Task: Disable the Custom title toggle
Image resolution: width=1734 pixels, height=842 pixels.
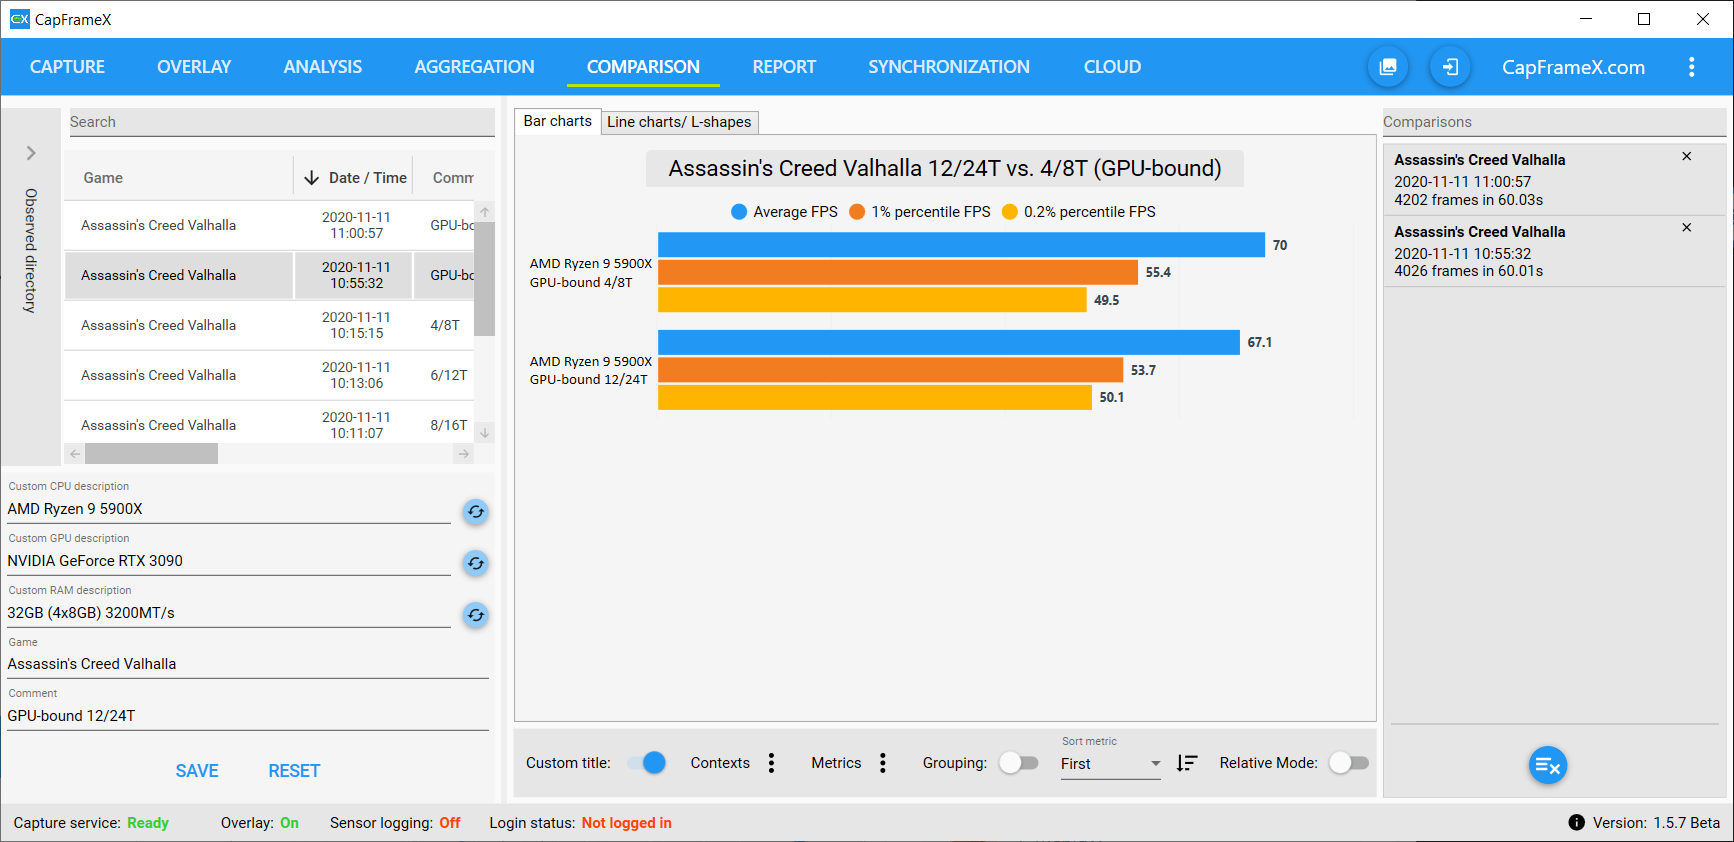Action: [x=647, y=763]
